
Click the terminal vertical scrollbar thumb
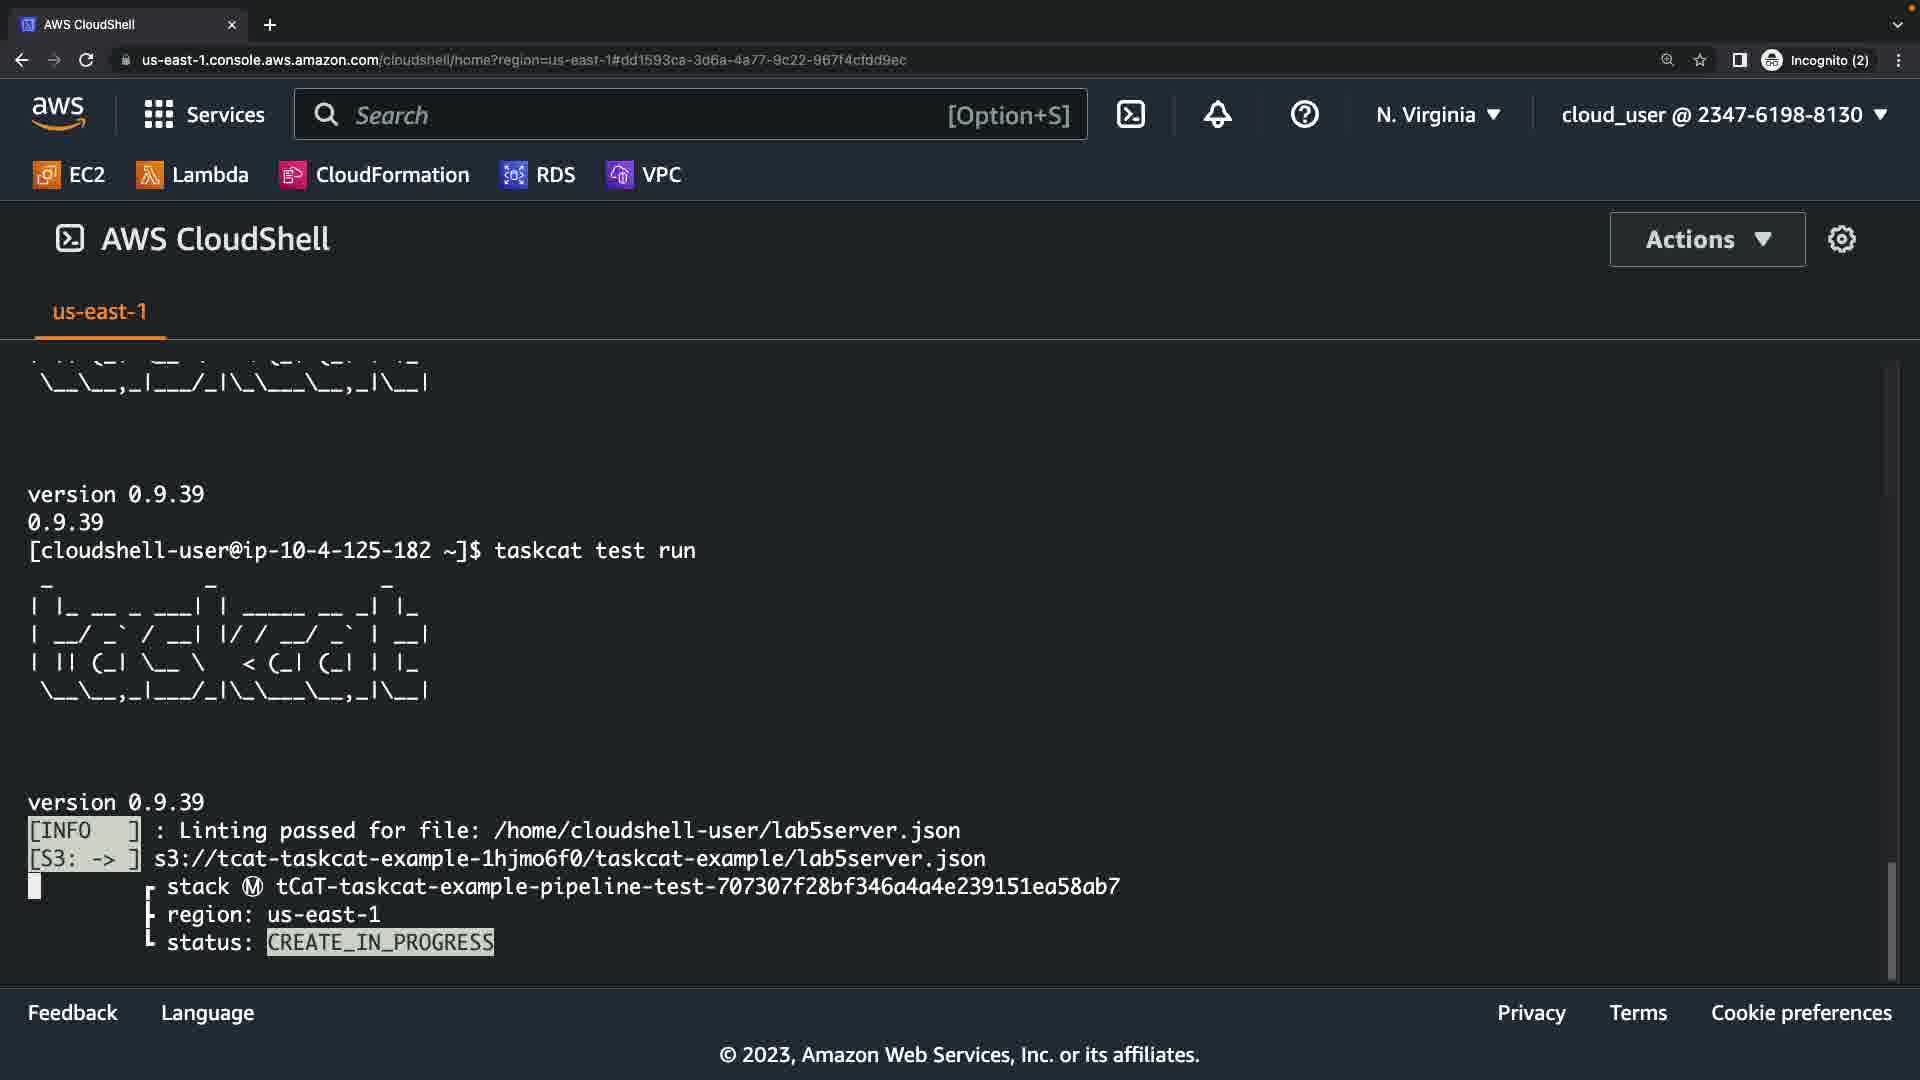click(x=1891, y=920)
